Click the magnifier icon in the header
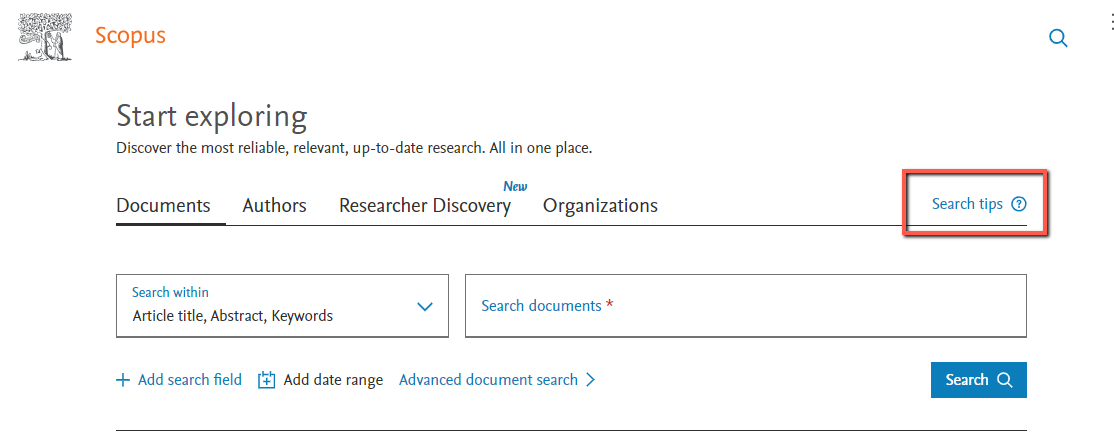1114x446 pixels. [x=1059, y=38]
